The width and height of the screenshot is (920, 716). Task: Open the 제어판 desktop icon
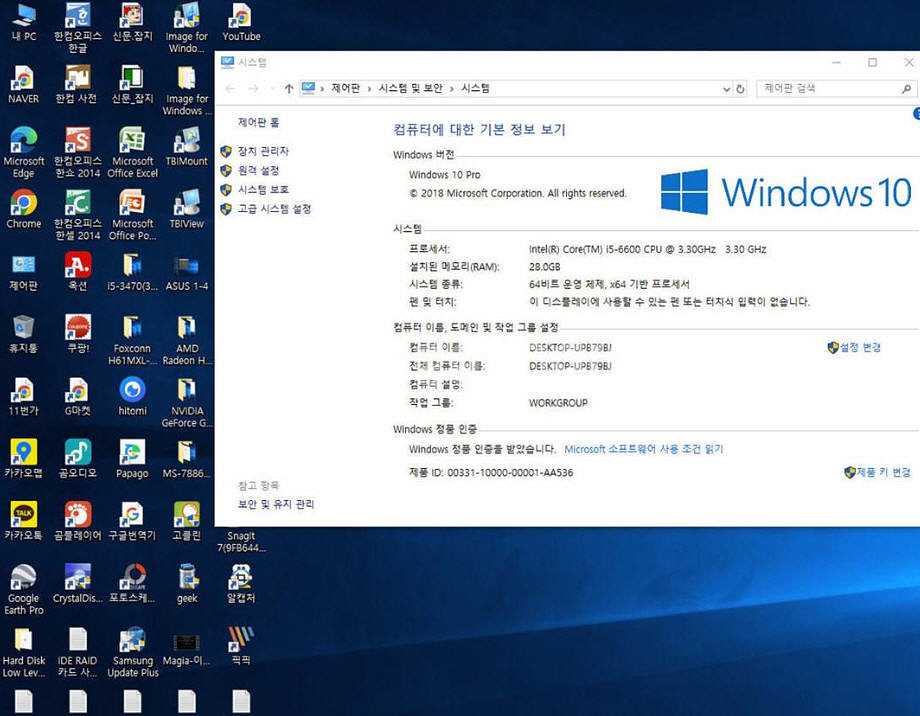(23, 272)
